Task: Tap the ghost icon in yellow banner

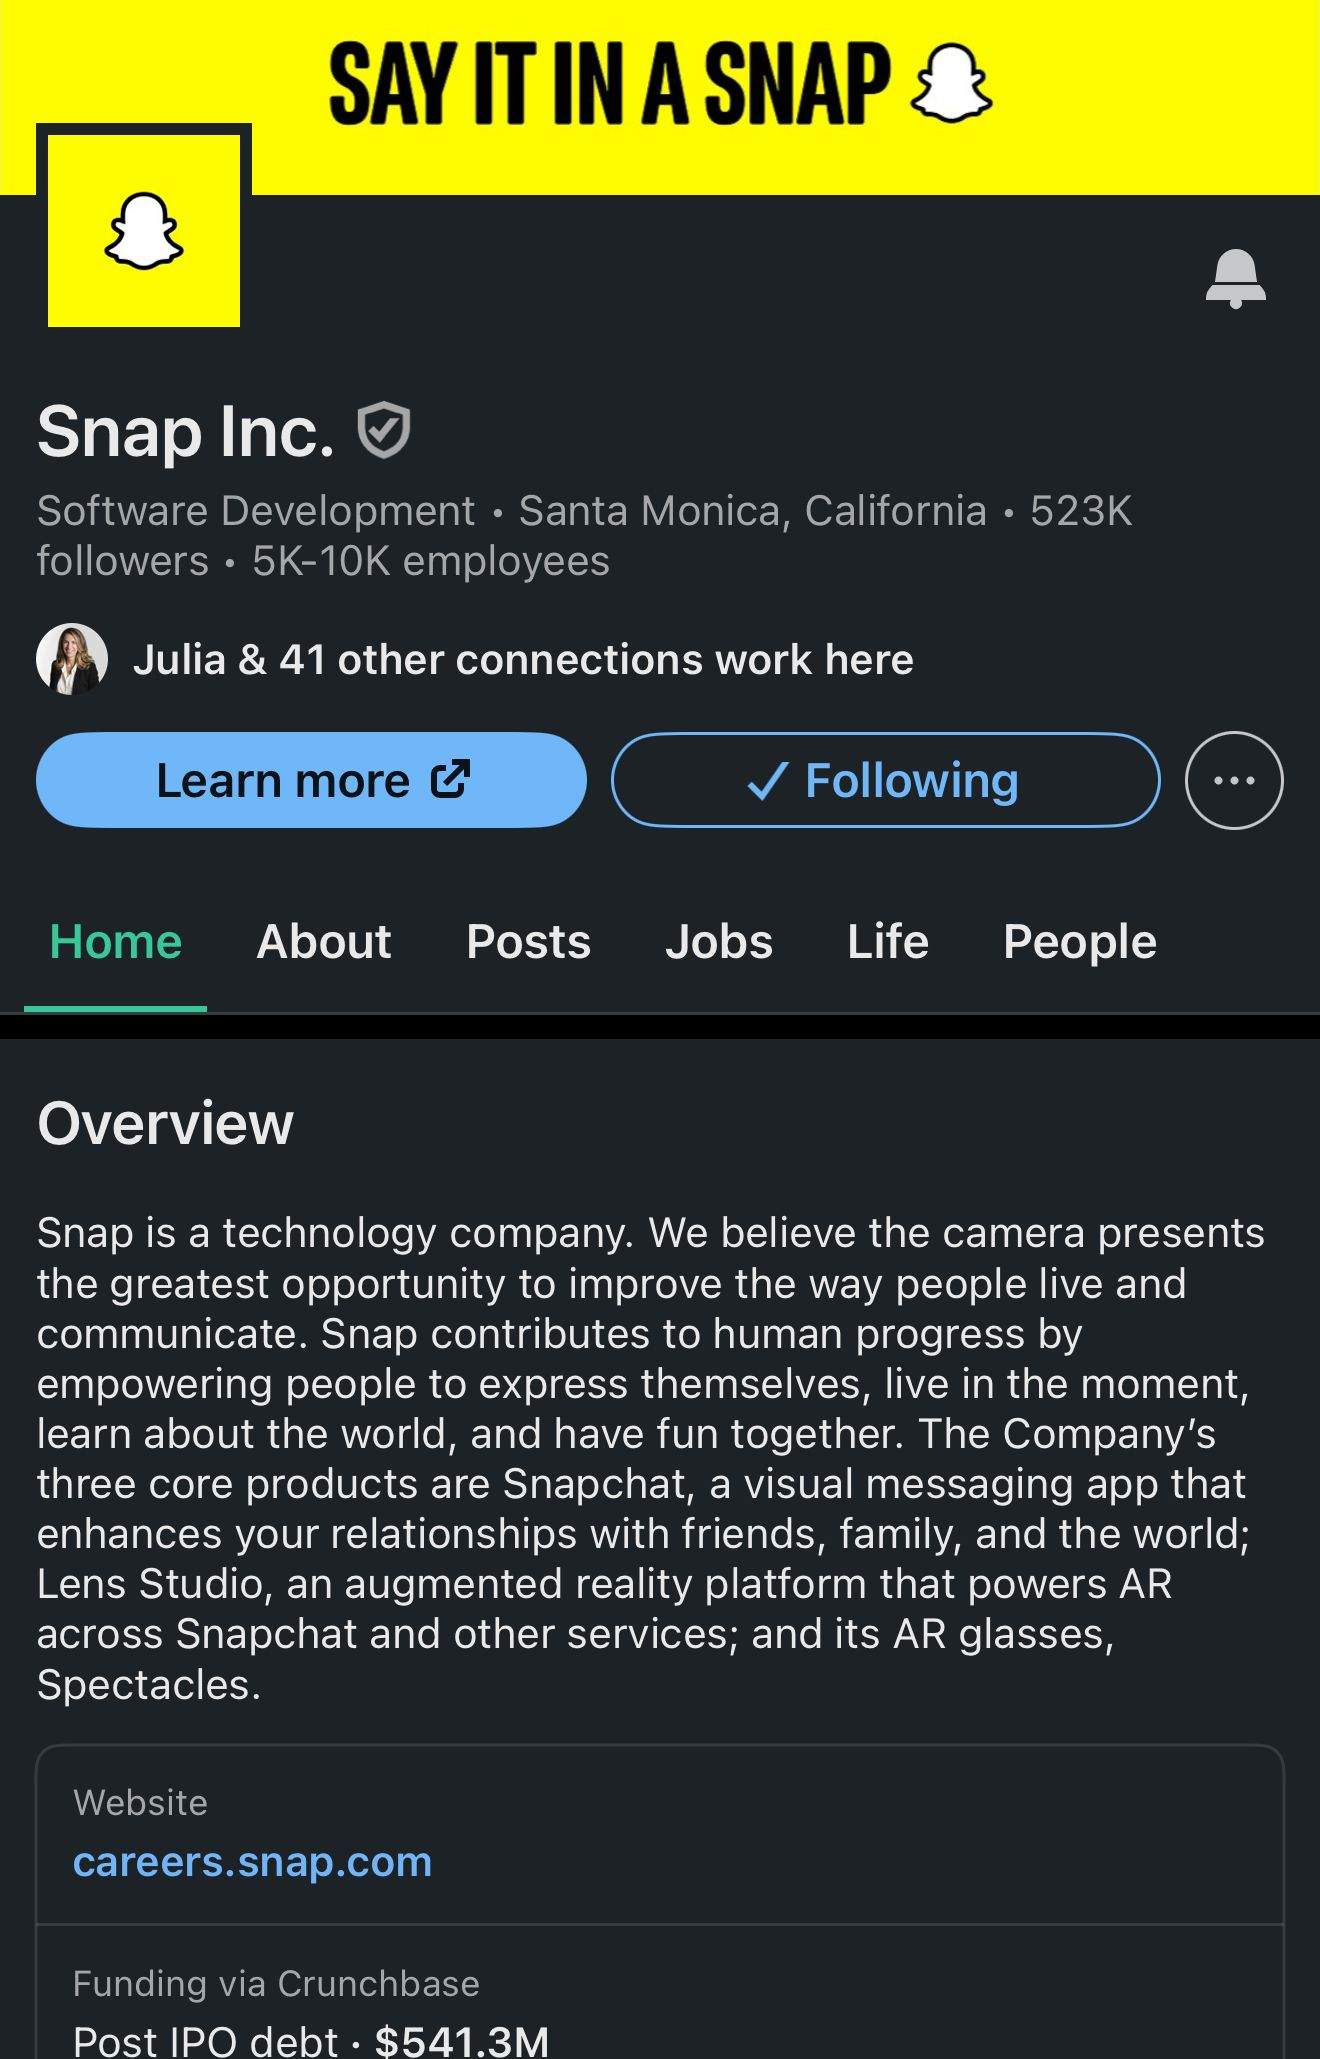Action: point(952,84)
